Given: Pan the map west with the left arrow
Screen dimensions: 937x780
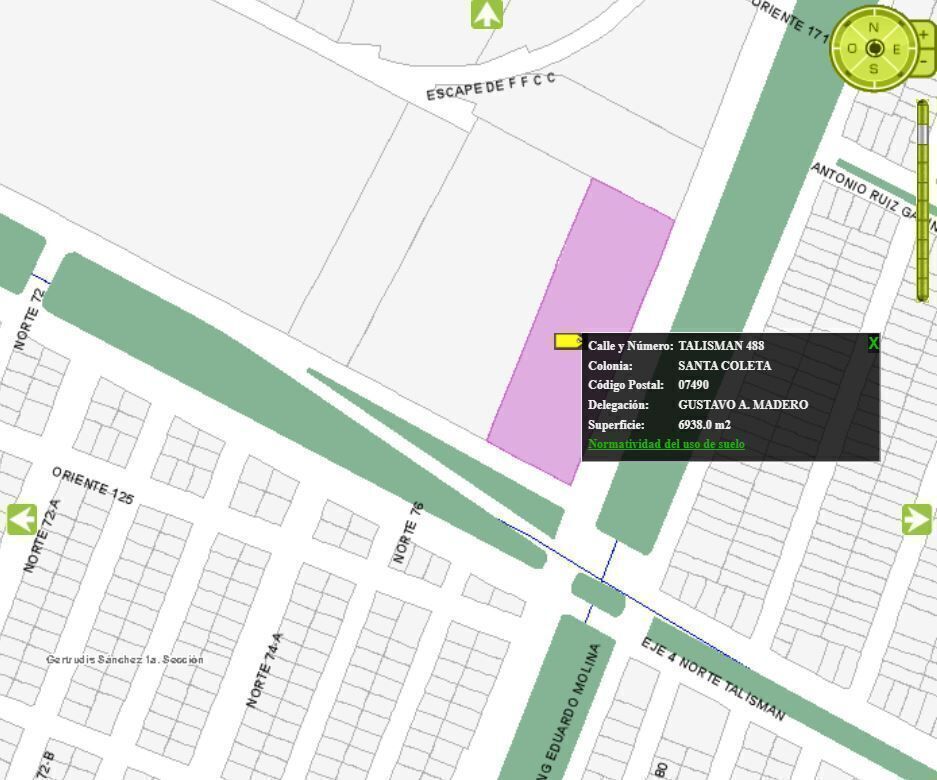Looking at the screenshot, I should tap(22, 519).
